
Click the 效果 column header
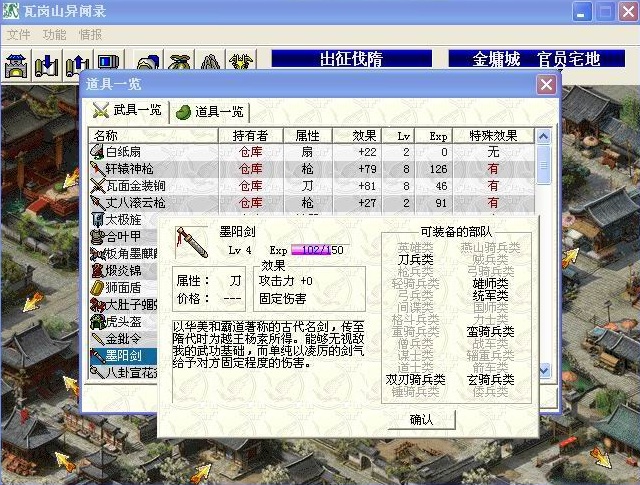click(x=364, y=135)
